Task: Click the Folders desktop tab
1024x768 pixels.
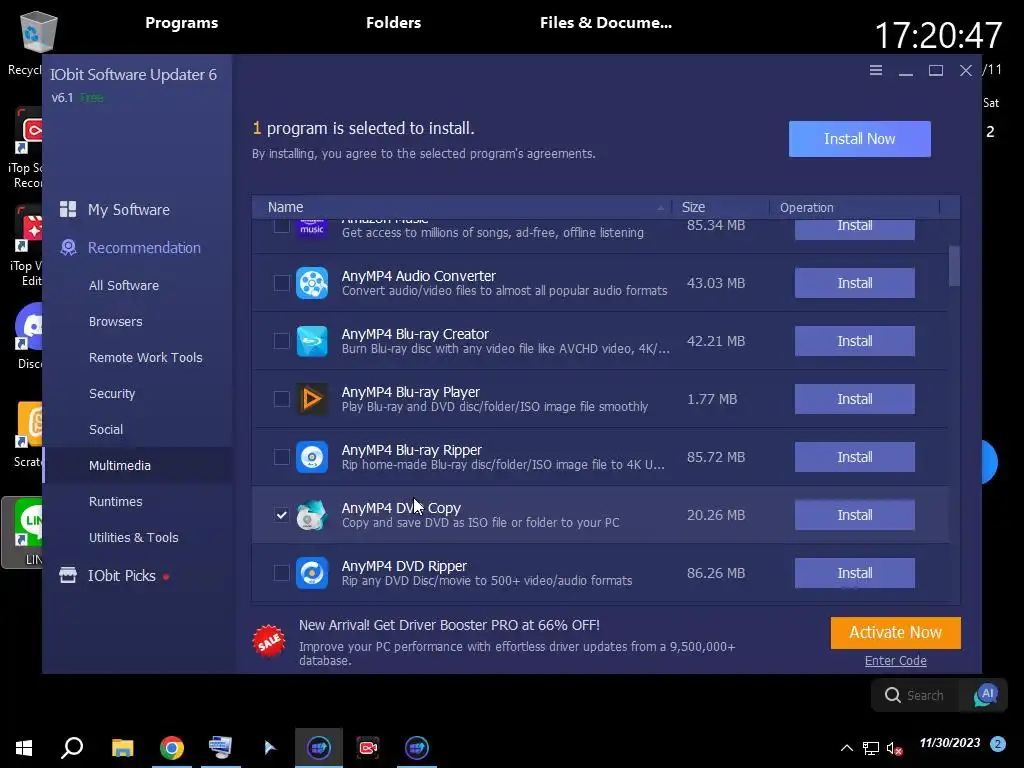Action: tap(393, 22)
